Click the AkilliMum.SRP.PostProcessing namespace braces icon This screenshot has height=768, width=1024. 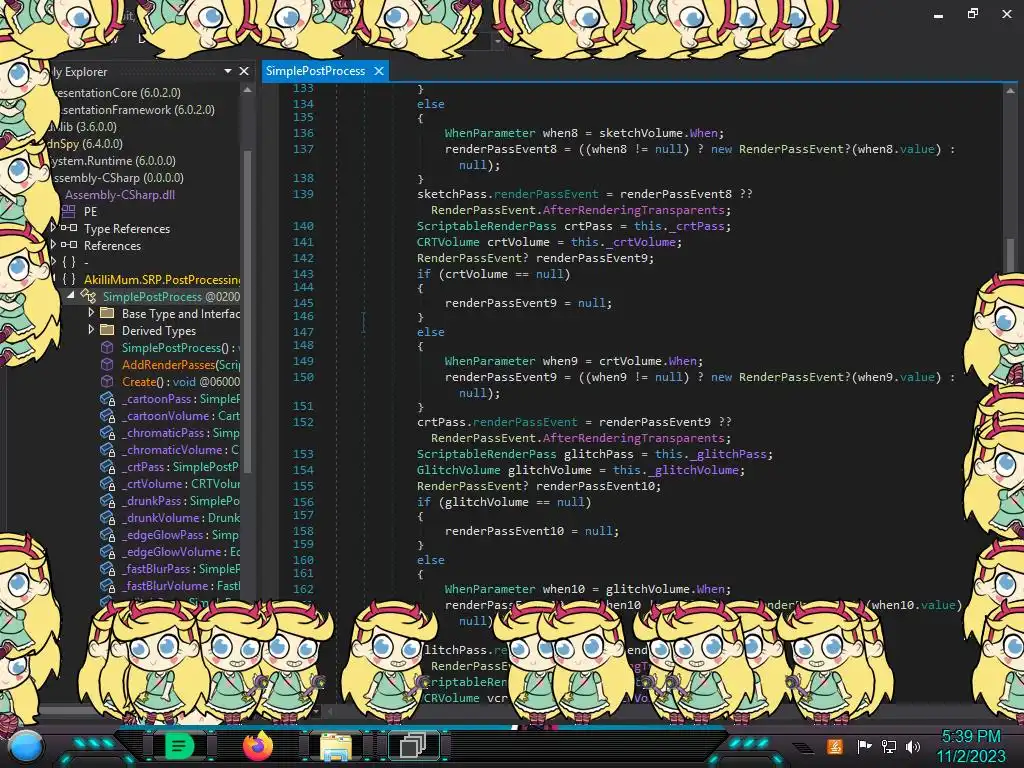[69, 279]
